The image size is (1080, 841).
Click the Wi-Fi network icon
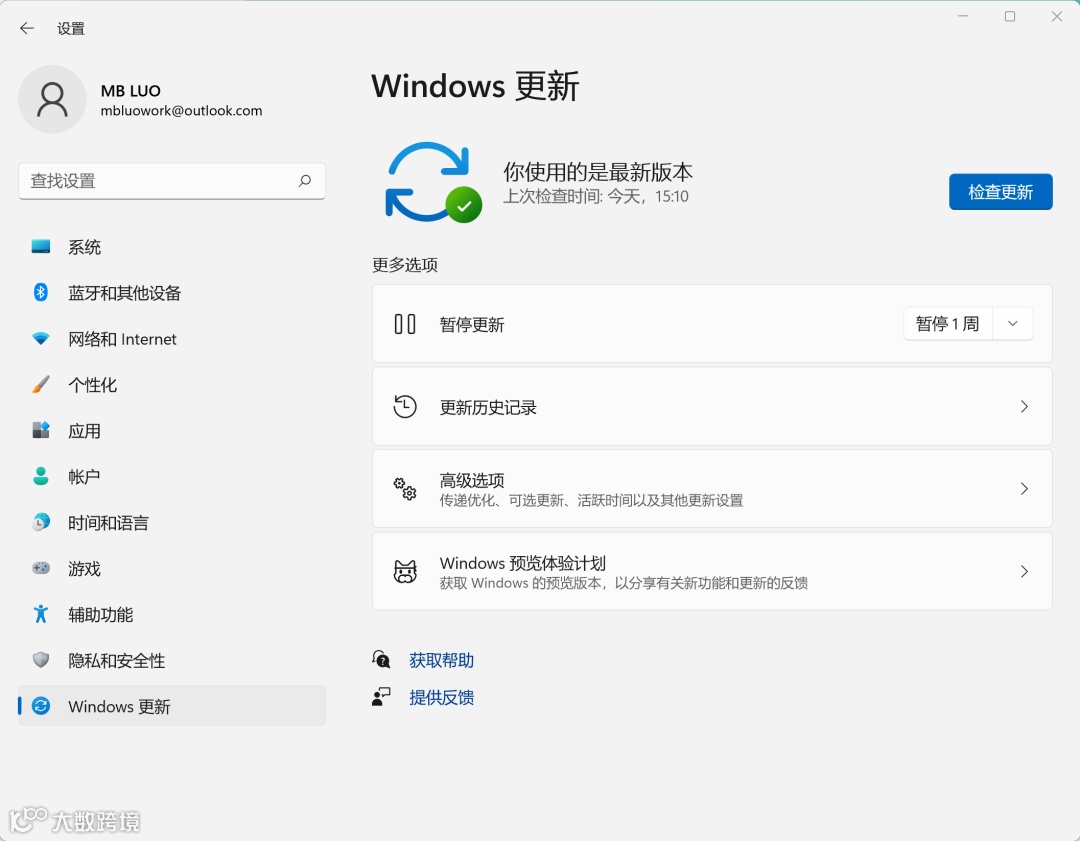tap(41, 338)
